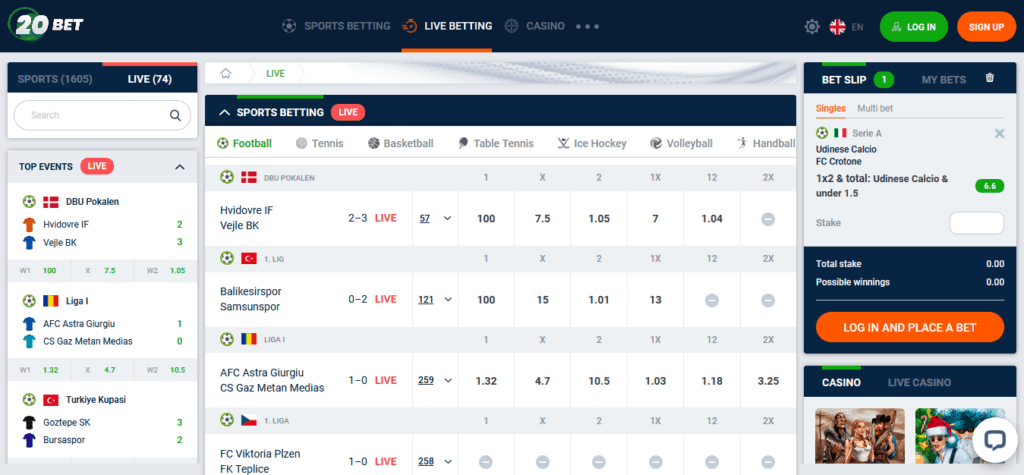
Task: Select odds 13 for Balikesirspor 1X
Action: [655, 300]
